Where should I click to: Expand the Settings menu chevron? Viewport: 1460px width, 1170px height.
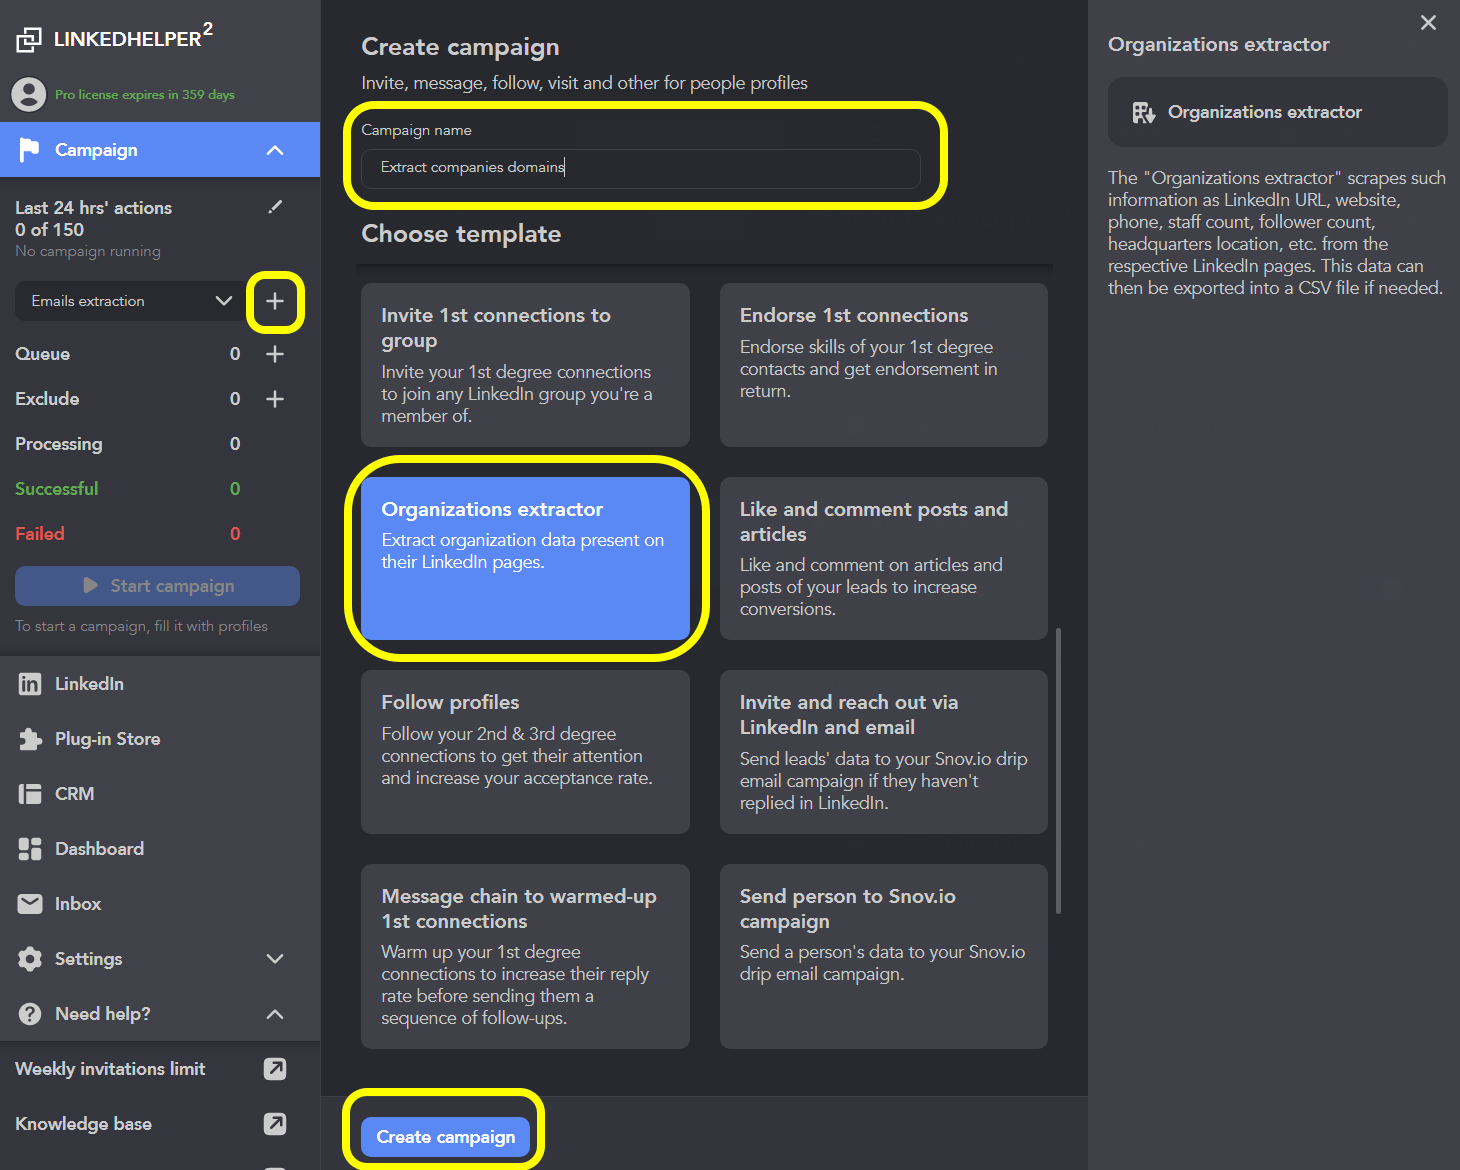click(275, 959)
